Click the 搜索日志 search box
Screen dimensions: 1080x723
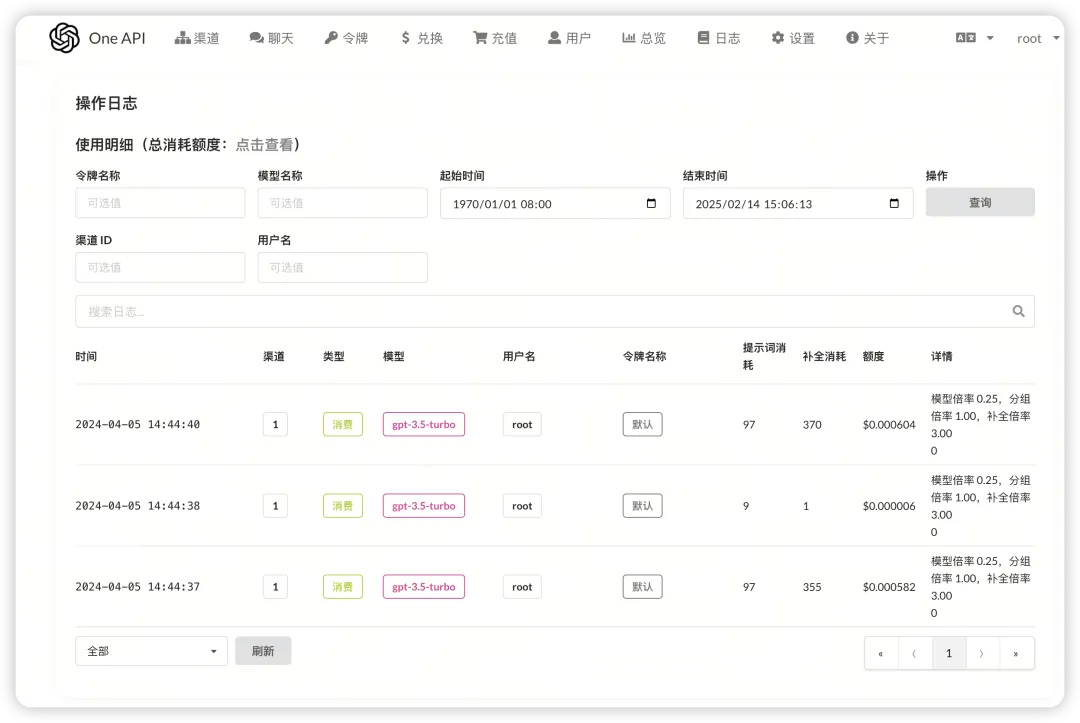click(x=540, y=311)
